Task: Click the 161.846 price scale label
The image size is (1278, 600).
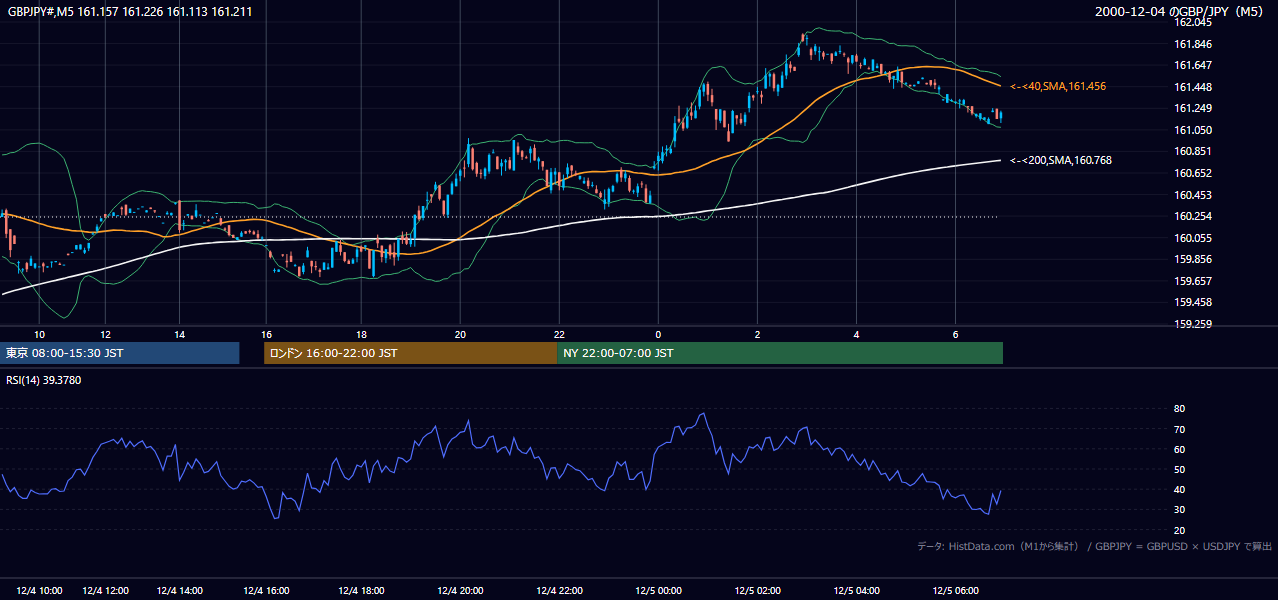Action: 1193,44
